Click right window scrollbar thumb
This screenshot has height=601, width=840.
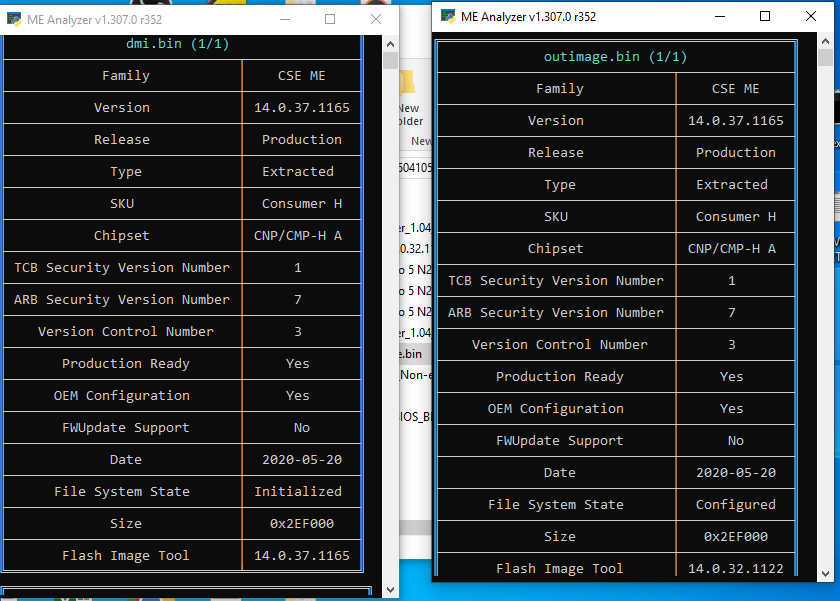(x=826, y=57)
